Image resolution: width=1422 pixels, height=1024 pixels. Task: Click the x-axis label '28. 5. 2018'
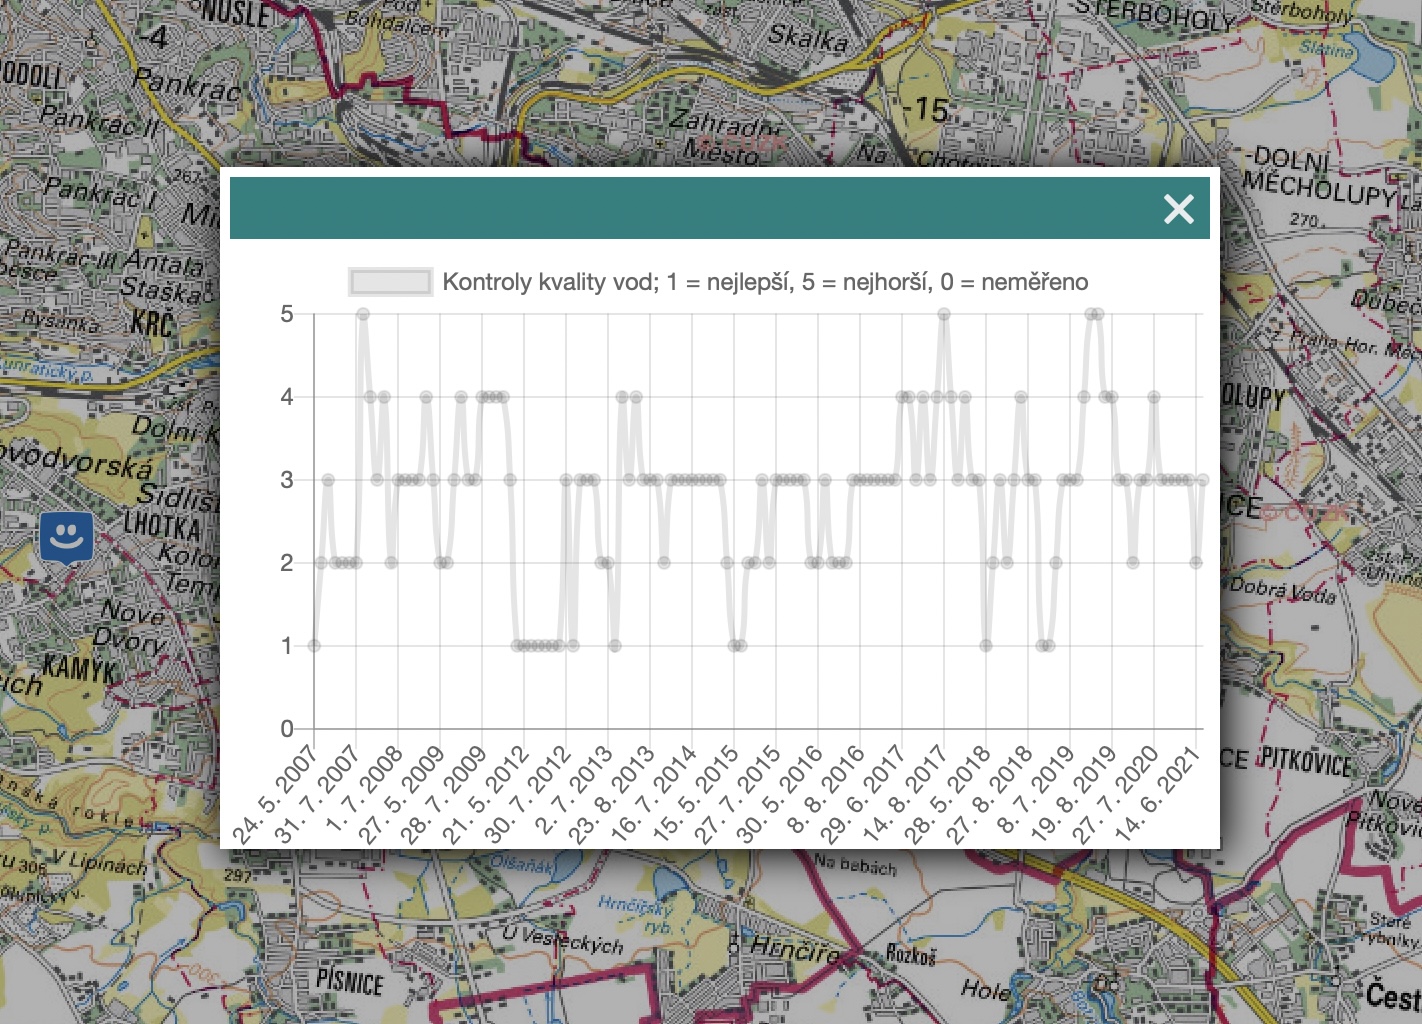946,794
